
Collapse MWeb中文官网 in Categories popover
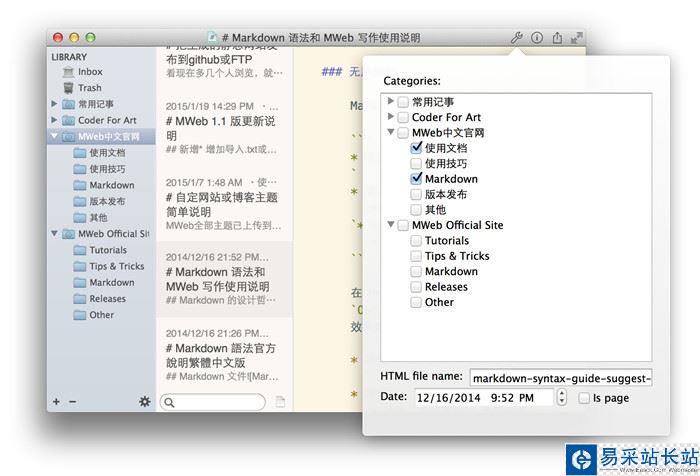tap(391, 132)
